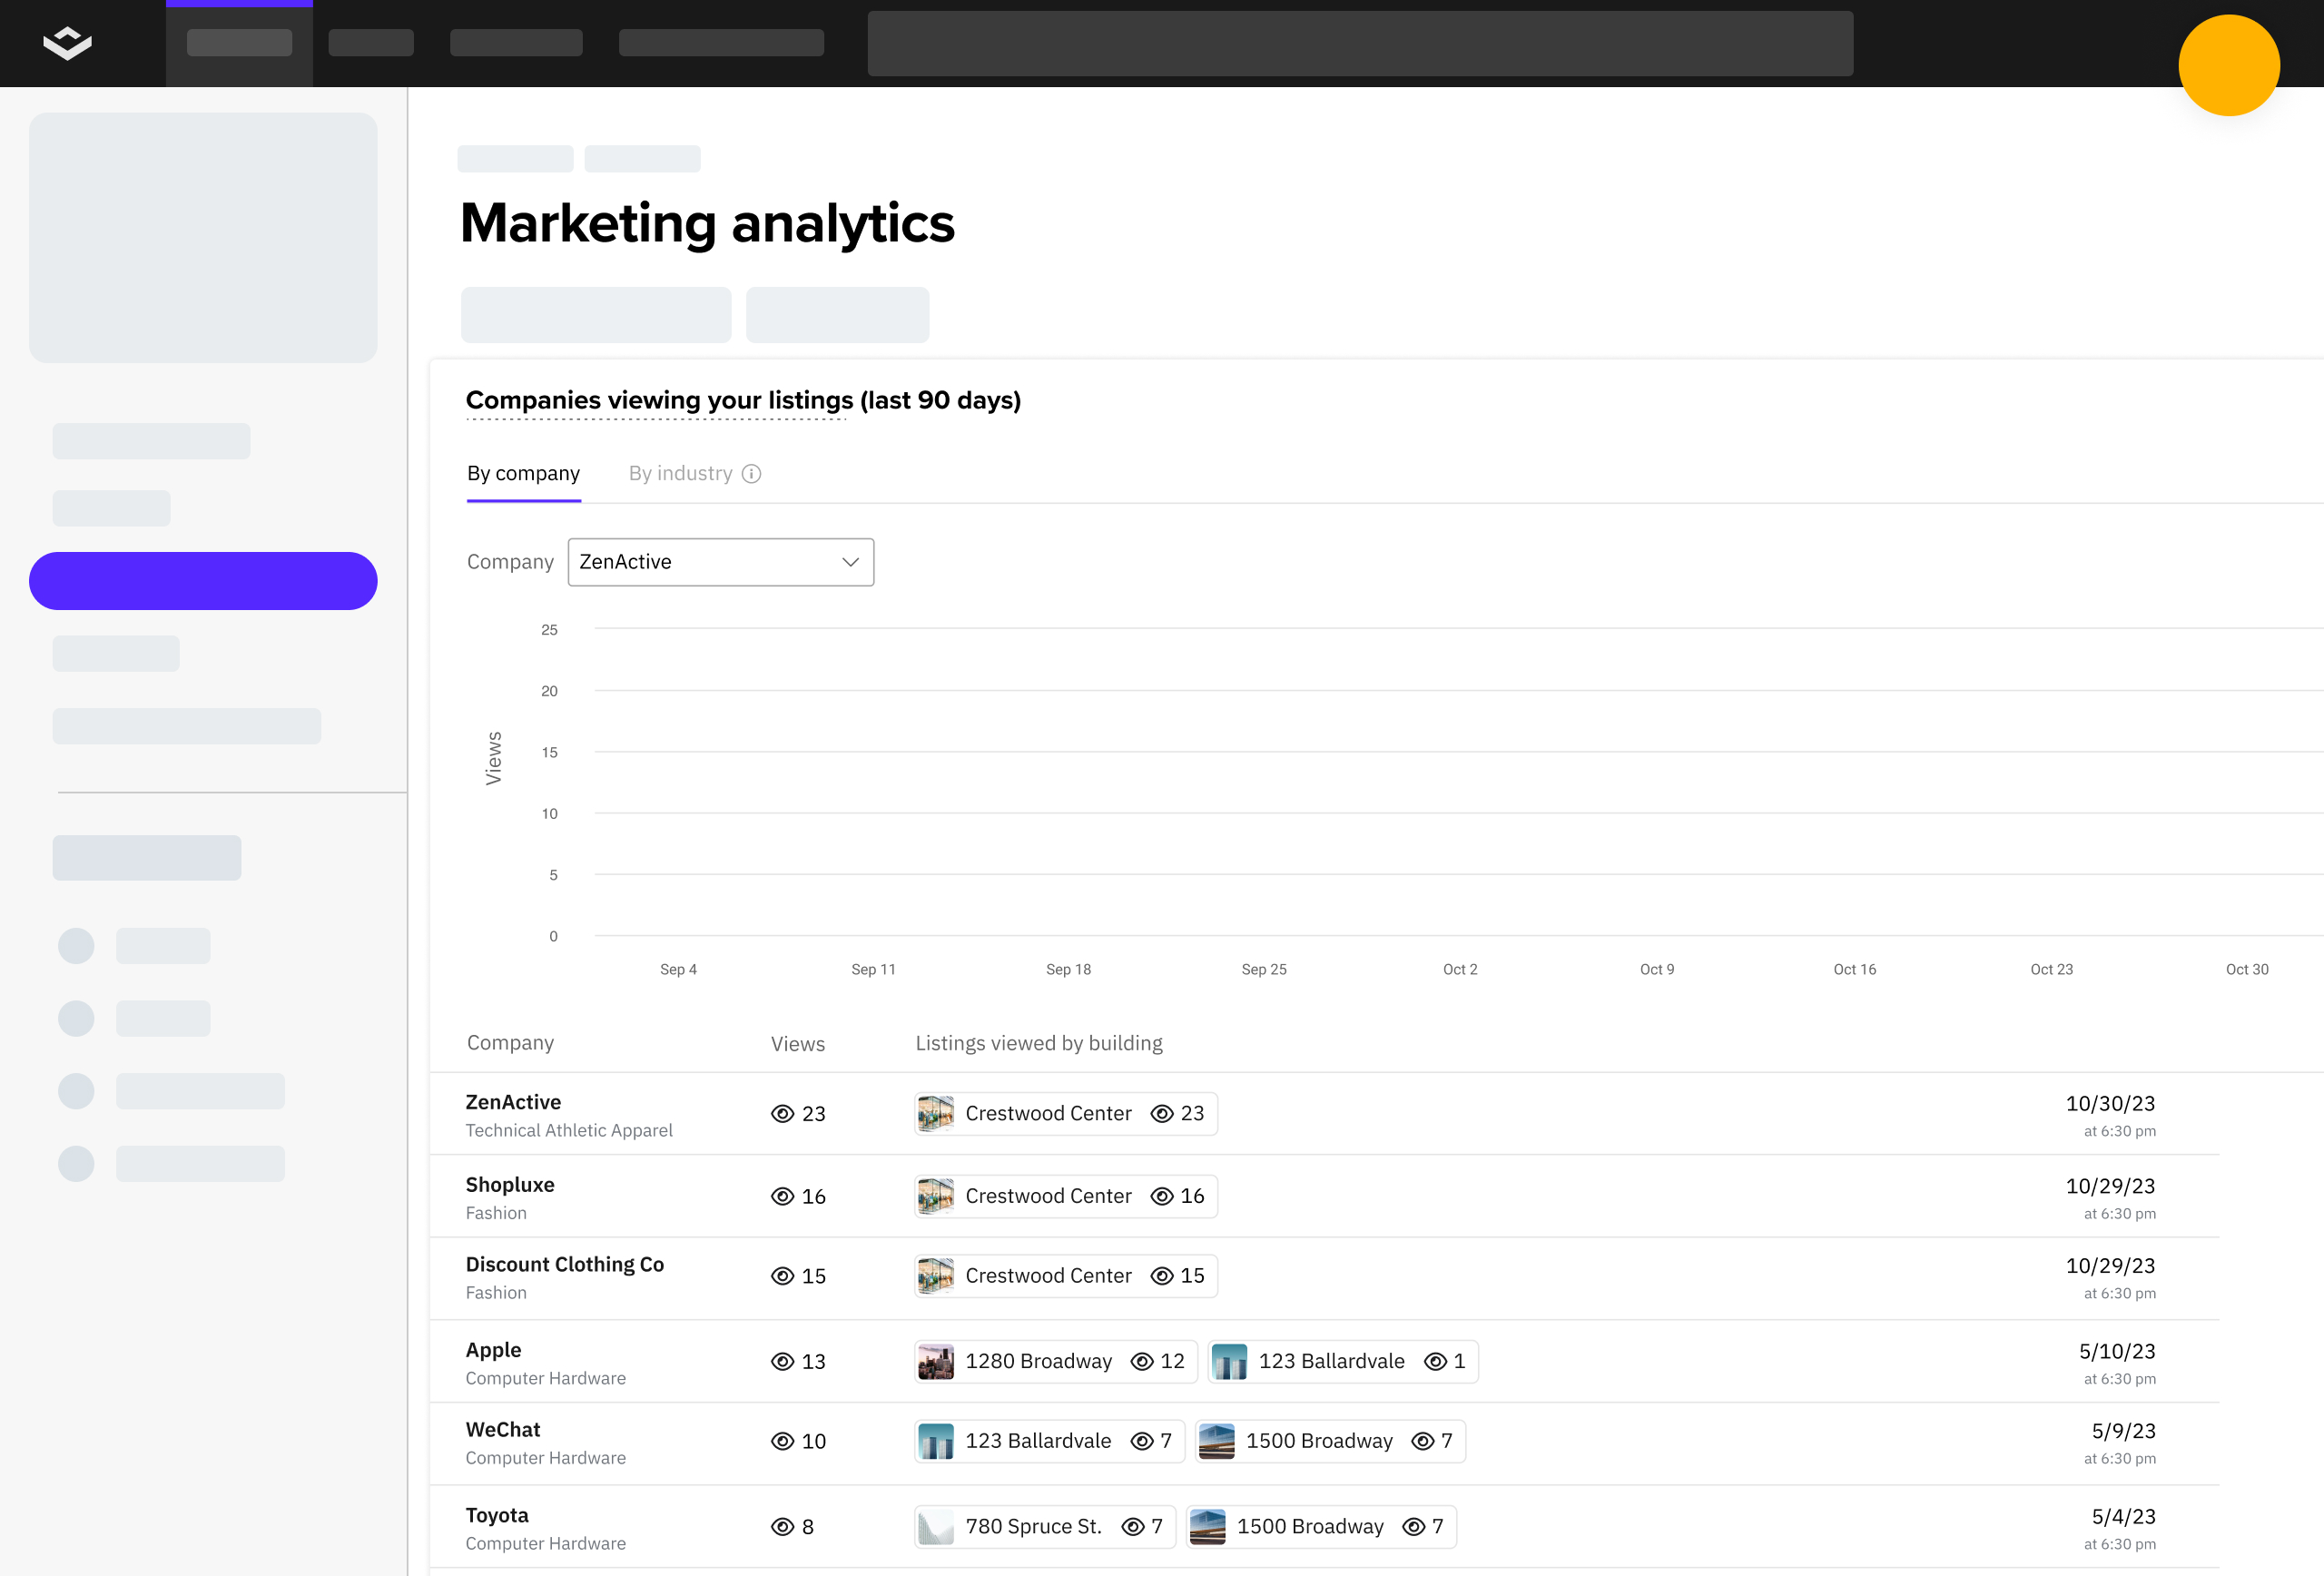Click 1500 Broadway thumbnail in WeChat row
This screenshot has width=2324, height=1576.
[x=1216, y=1441]
